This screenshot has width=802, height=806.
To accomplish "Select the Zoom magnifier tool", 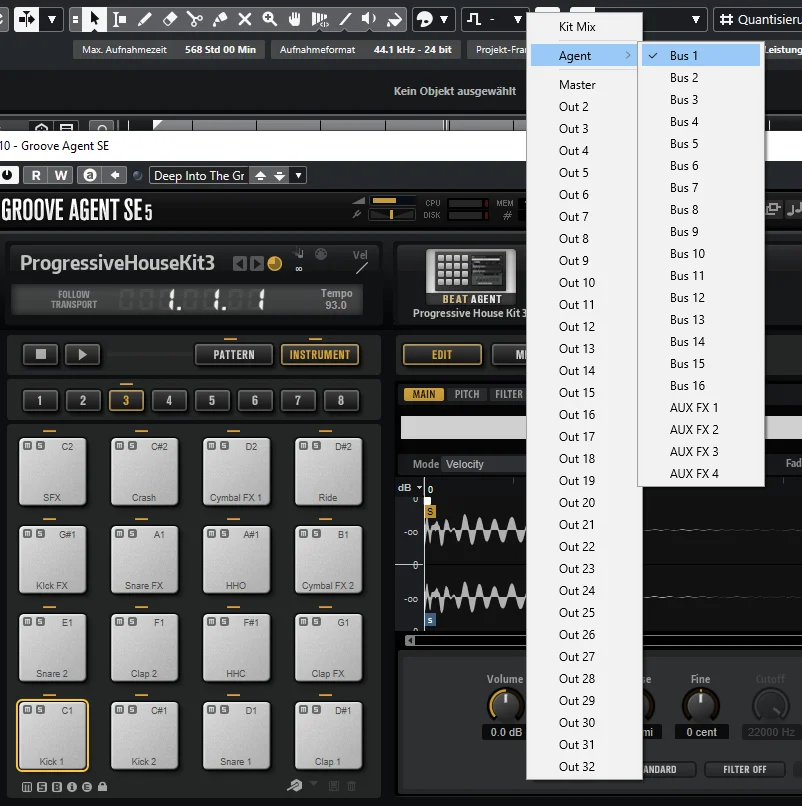I will click(269, 20).
